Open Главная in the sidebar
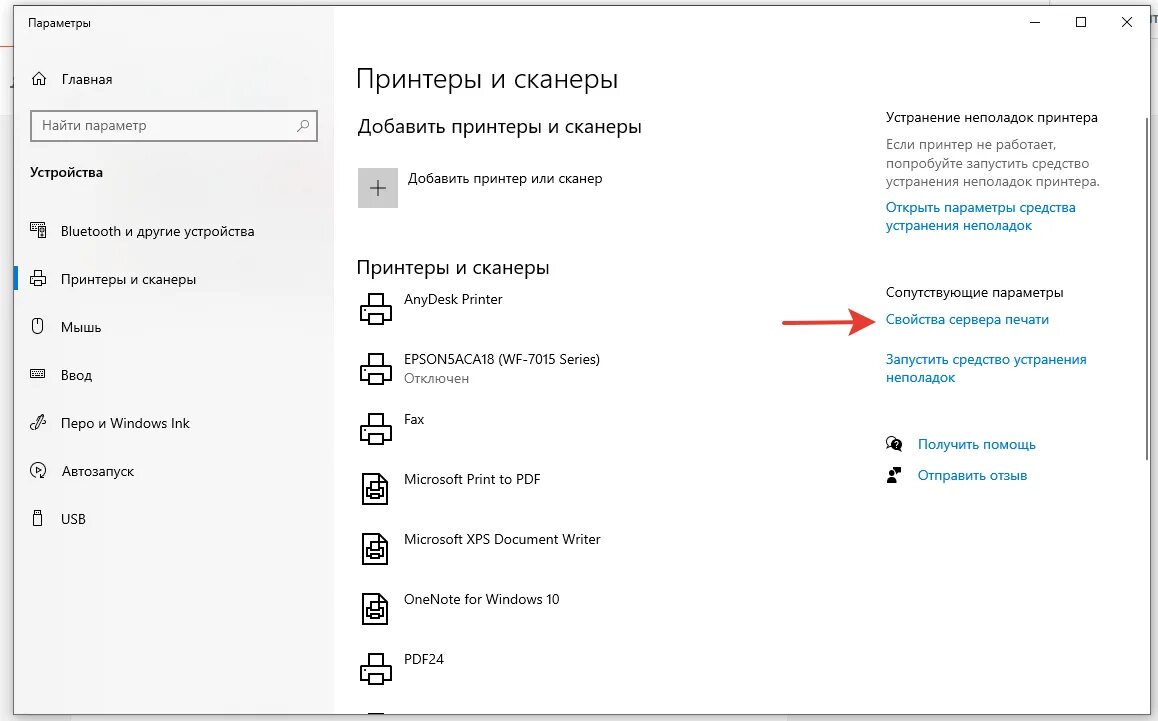 86,79
